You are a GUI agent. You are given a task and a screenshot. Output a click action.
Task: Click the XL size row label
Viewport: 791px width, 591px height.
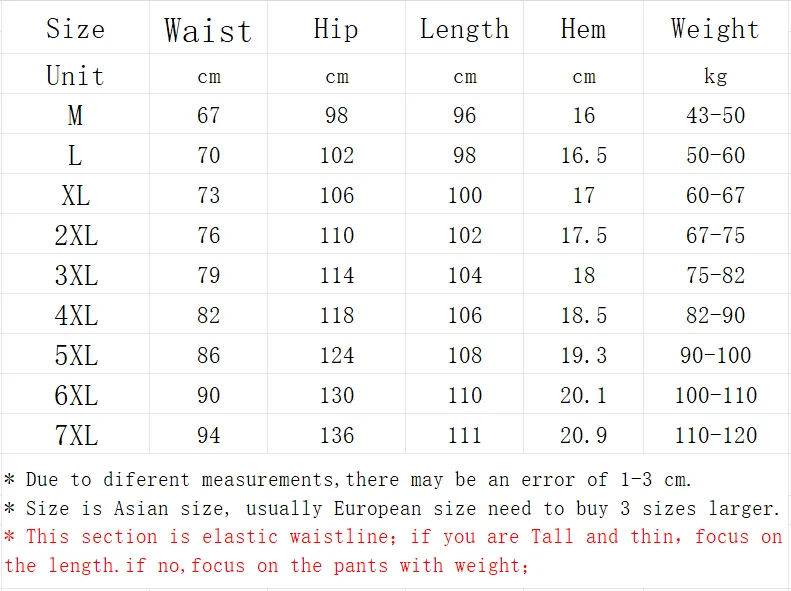pos(75,196)
